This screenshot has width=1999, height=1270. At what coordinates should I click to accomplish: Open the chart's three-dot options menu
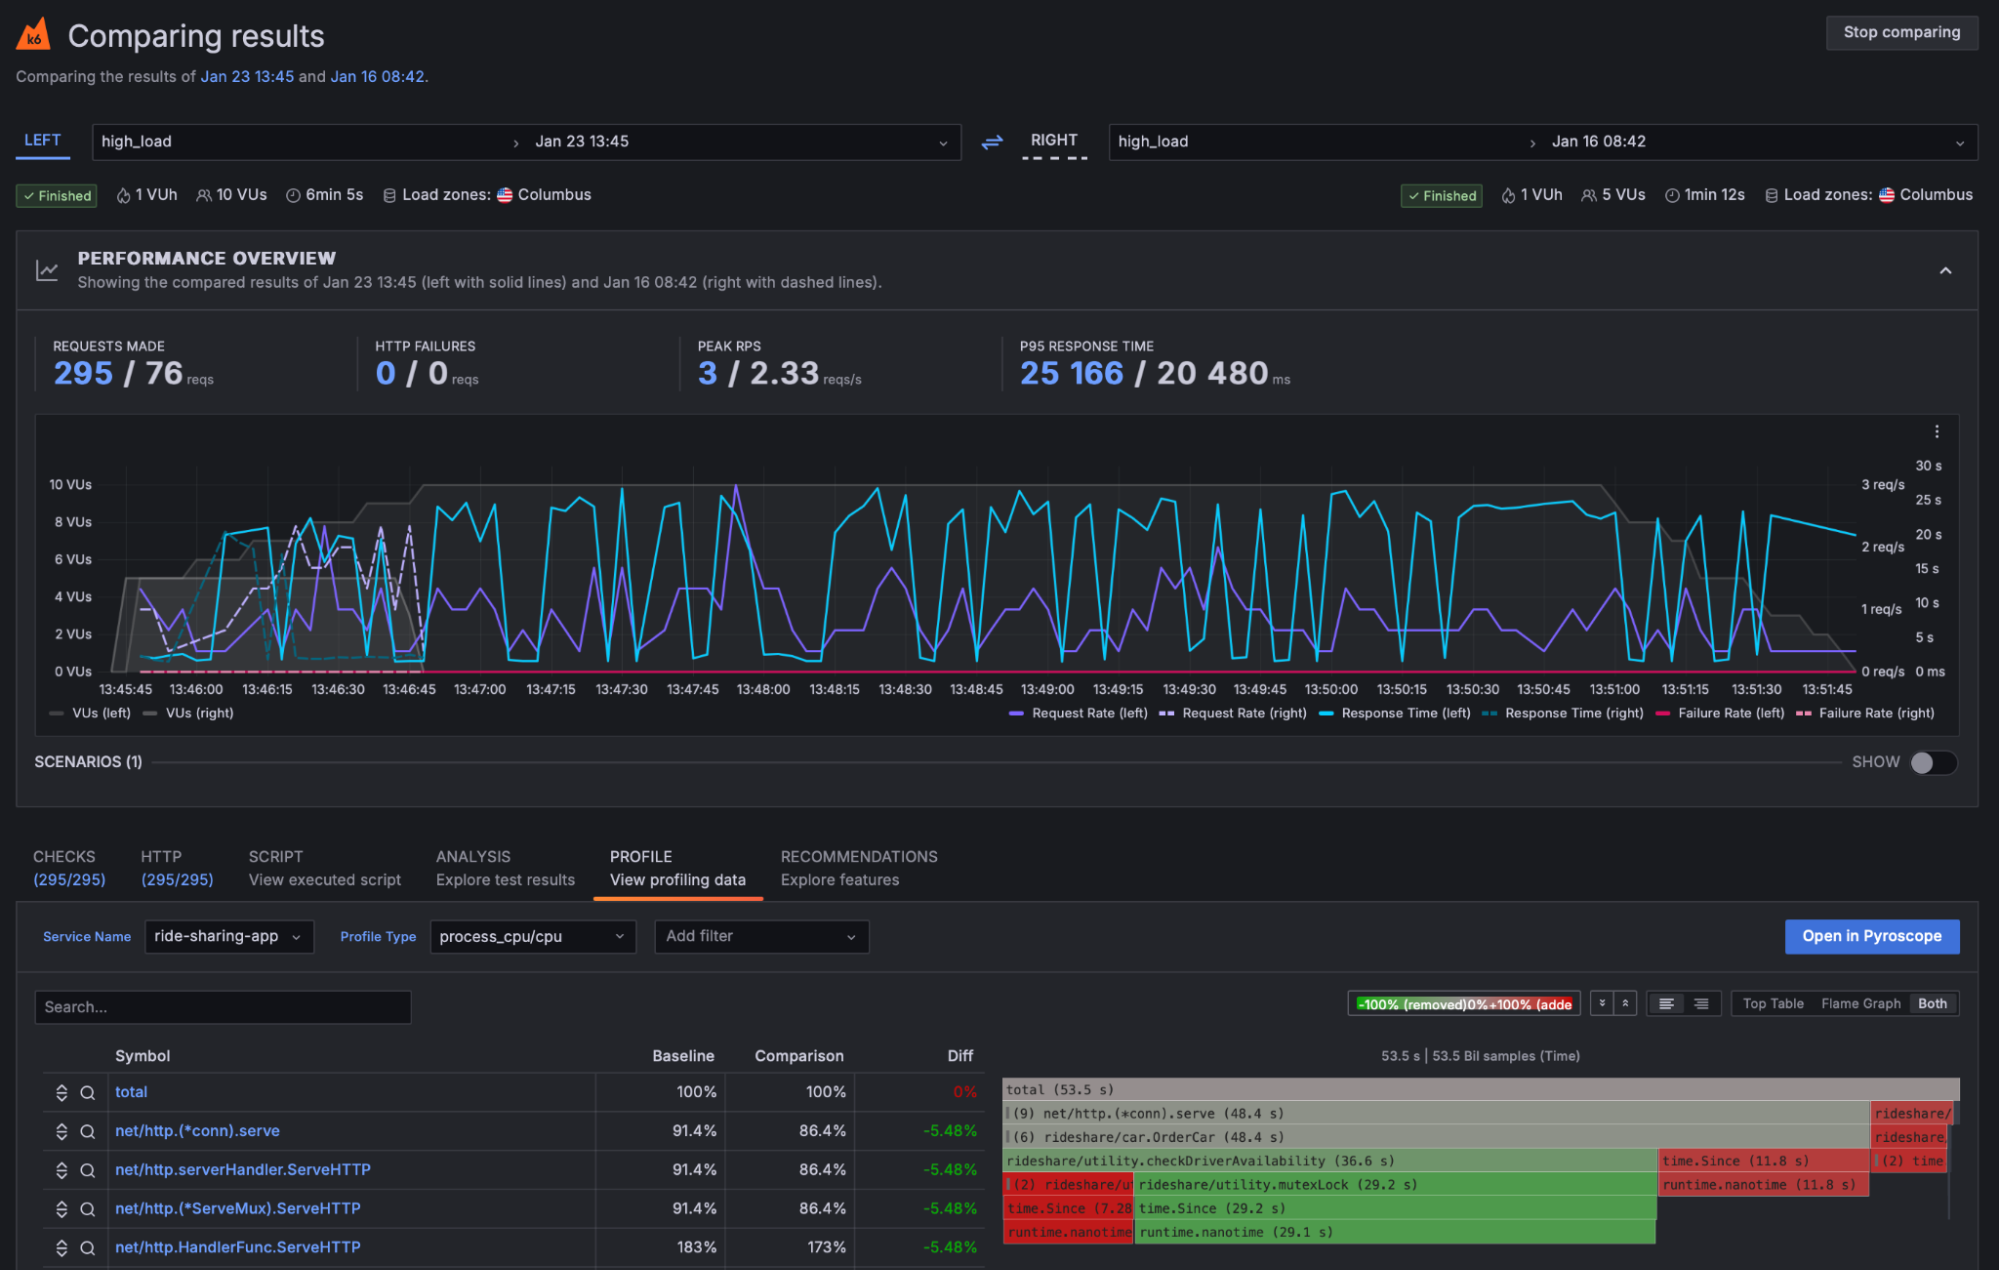pyautogui.click(x=1936, y=431)
